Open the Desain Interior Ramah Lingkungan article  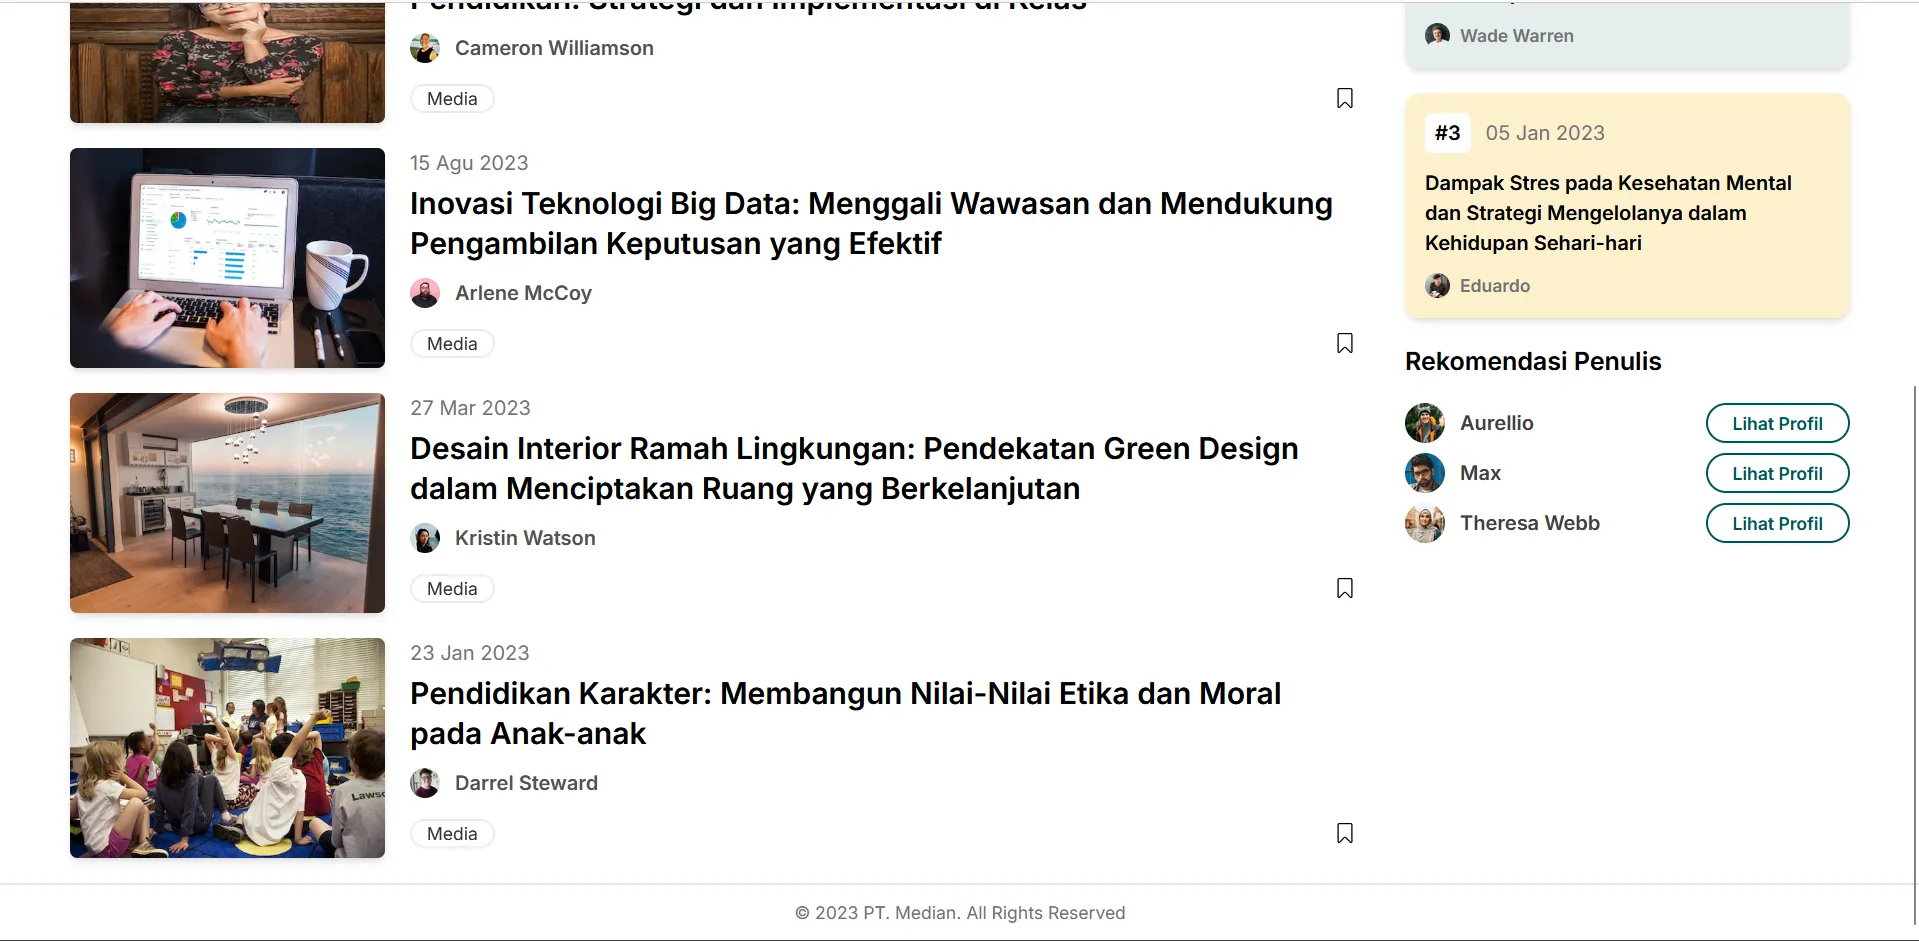coord(854,468)
